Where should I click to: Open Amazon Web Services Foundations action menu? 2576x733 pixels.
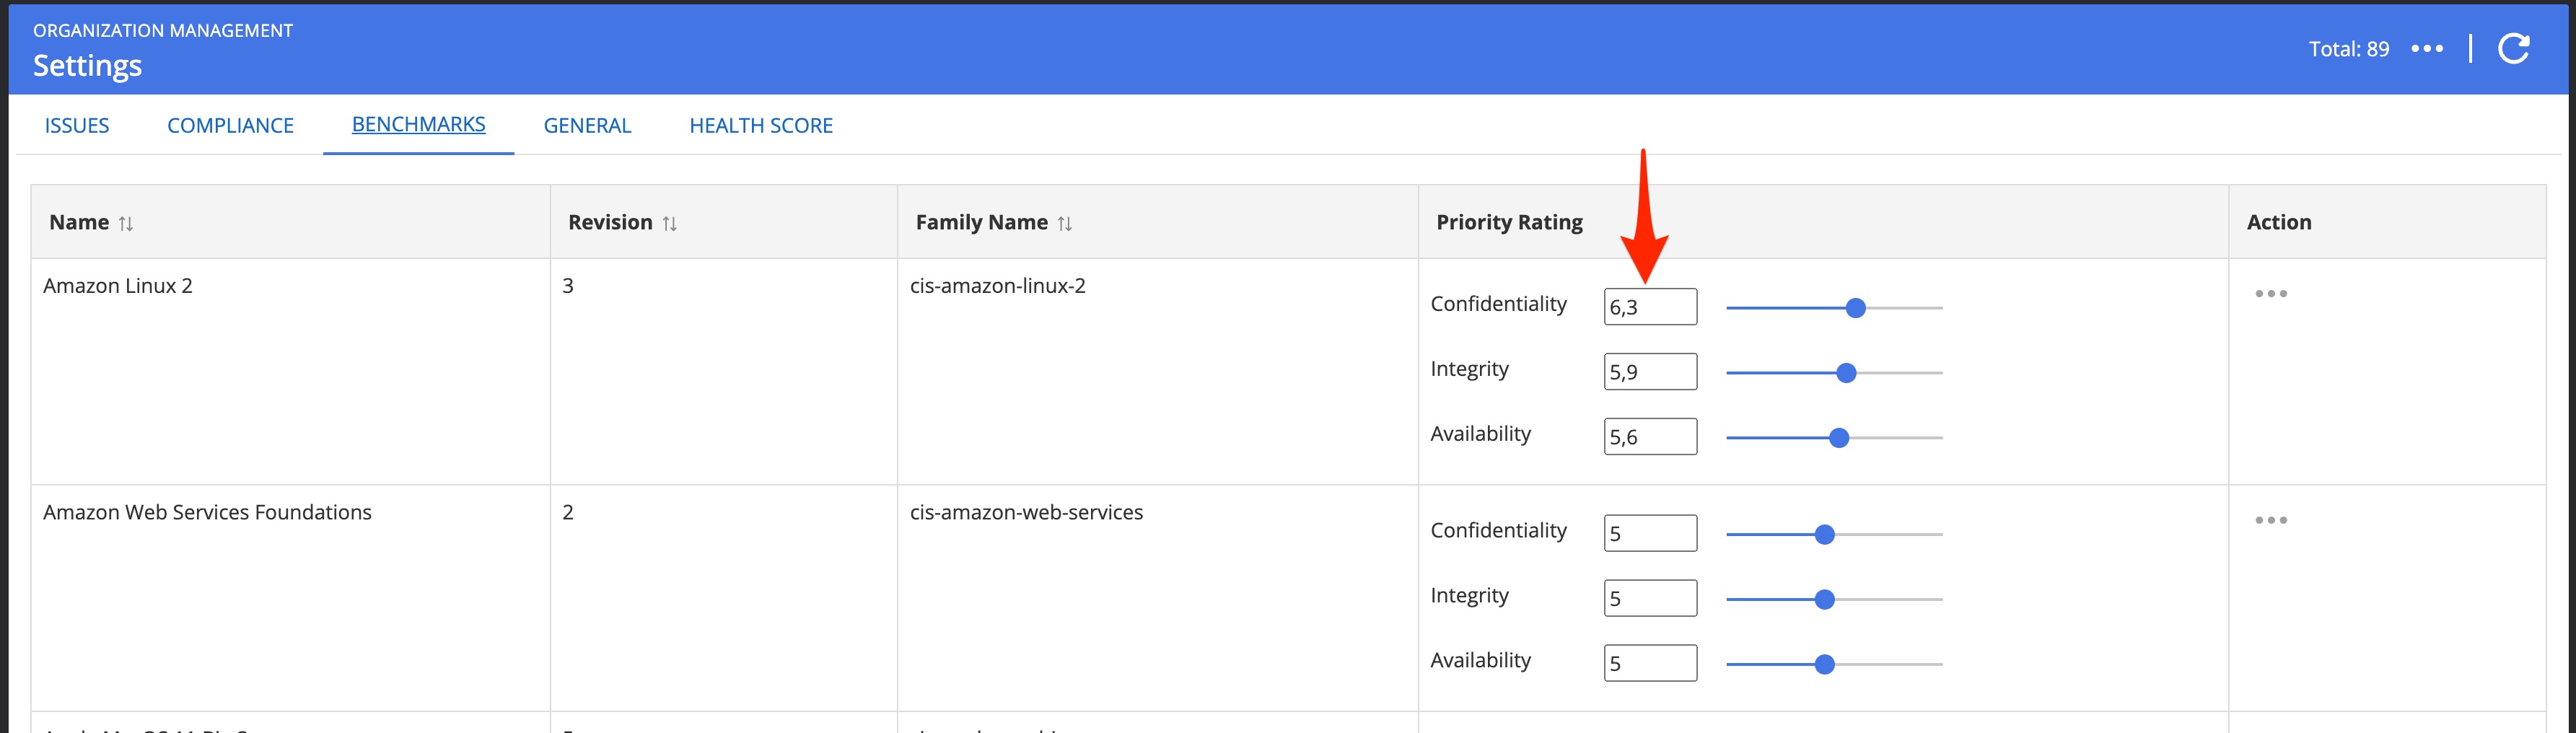point(2270,520)
